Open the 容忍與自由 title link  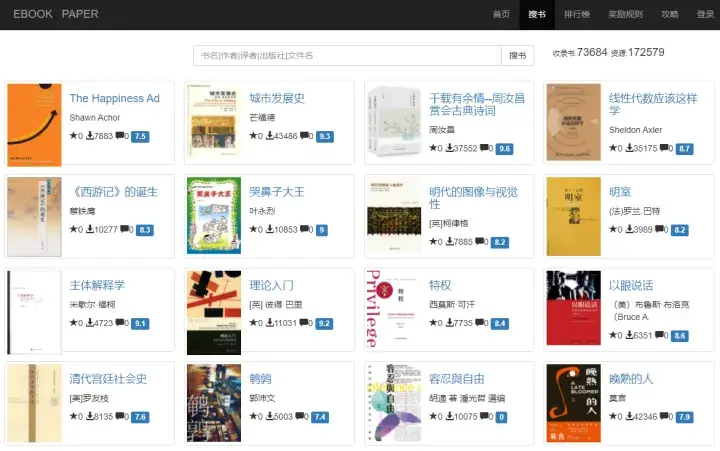pyautogui.click(x=457, y=379)
